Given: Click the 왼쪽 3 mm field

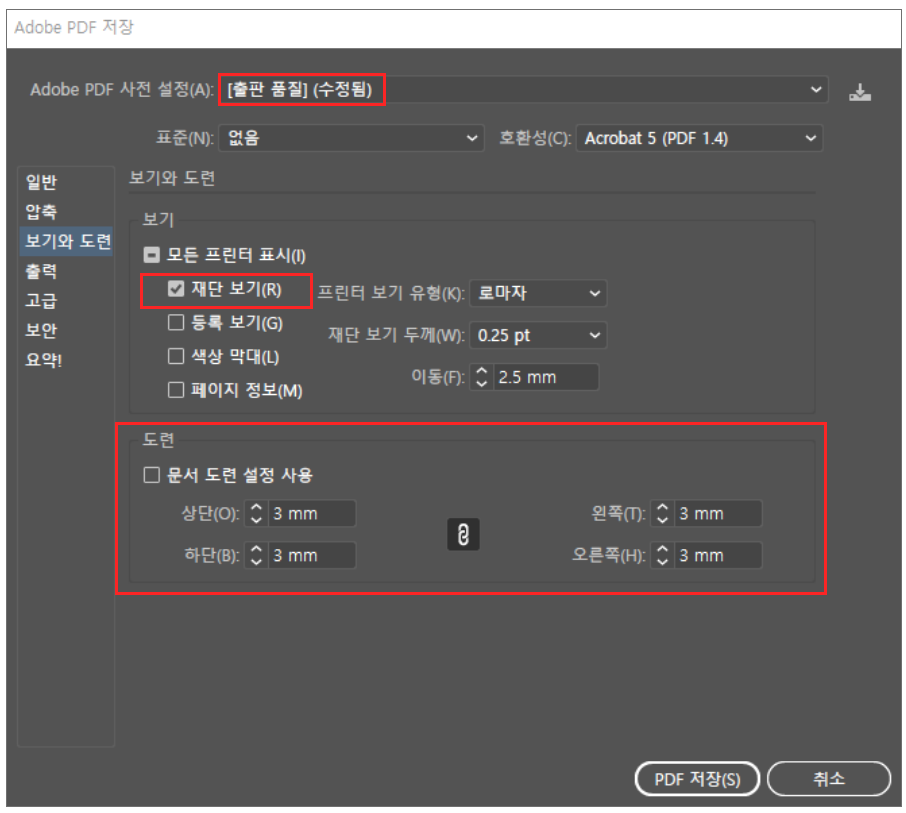Looking at the screenshot, I should [x=718, y=513].
